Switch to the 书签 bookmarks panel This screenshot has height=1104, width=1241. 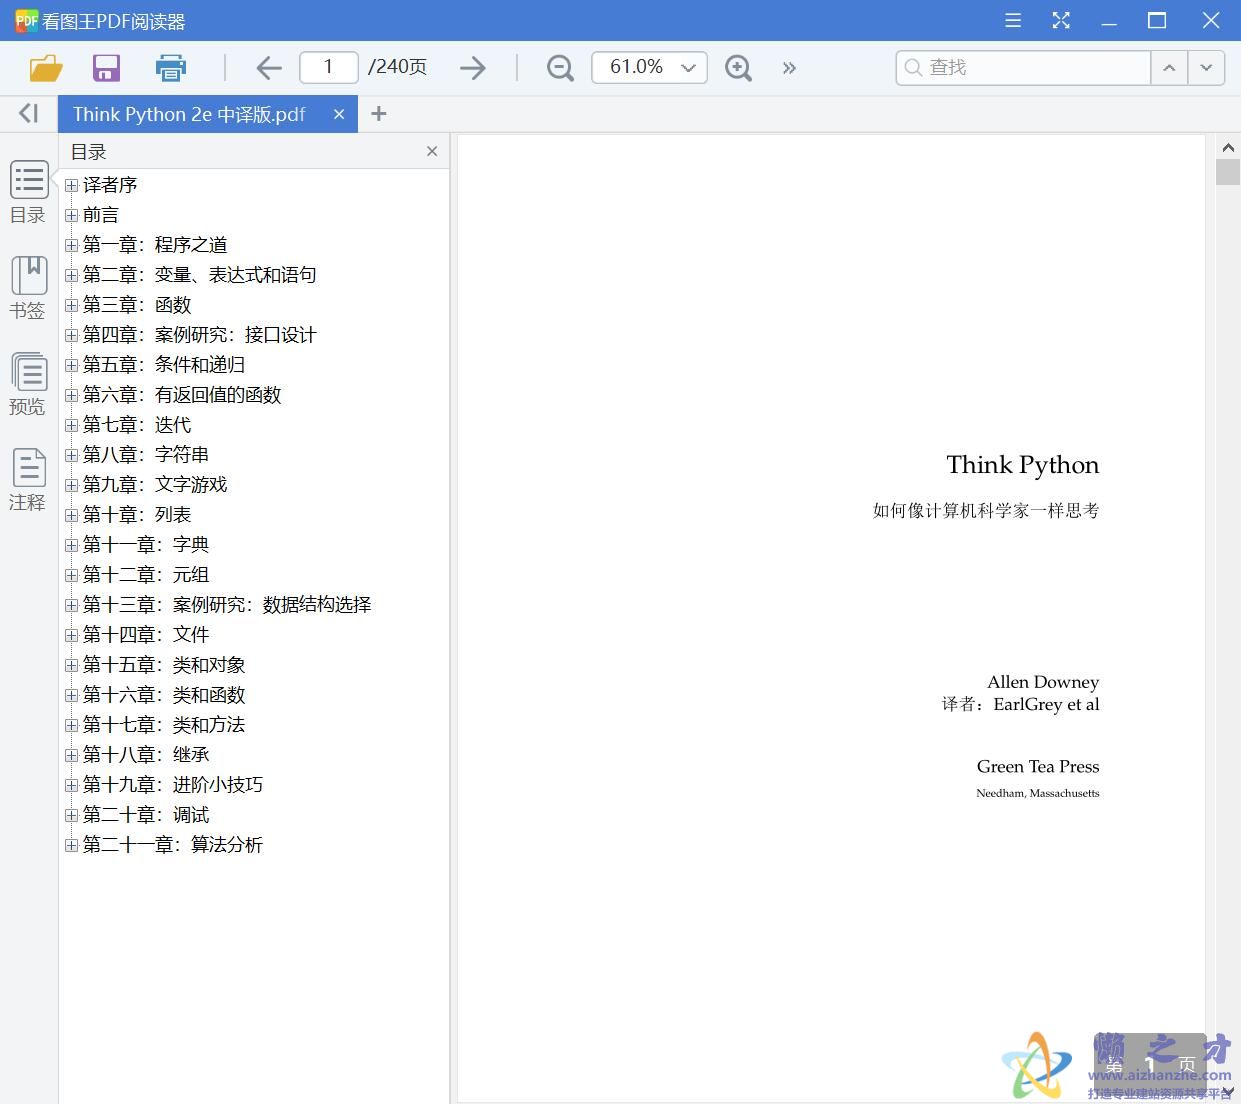tap(27, 286)
